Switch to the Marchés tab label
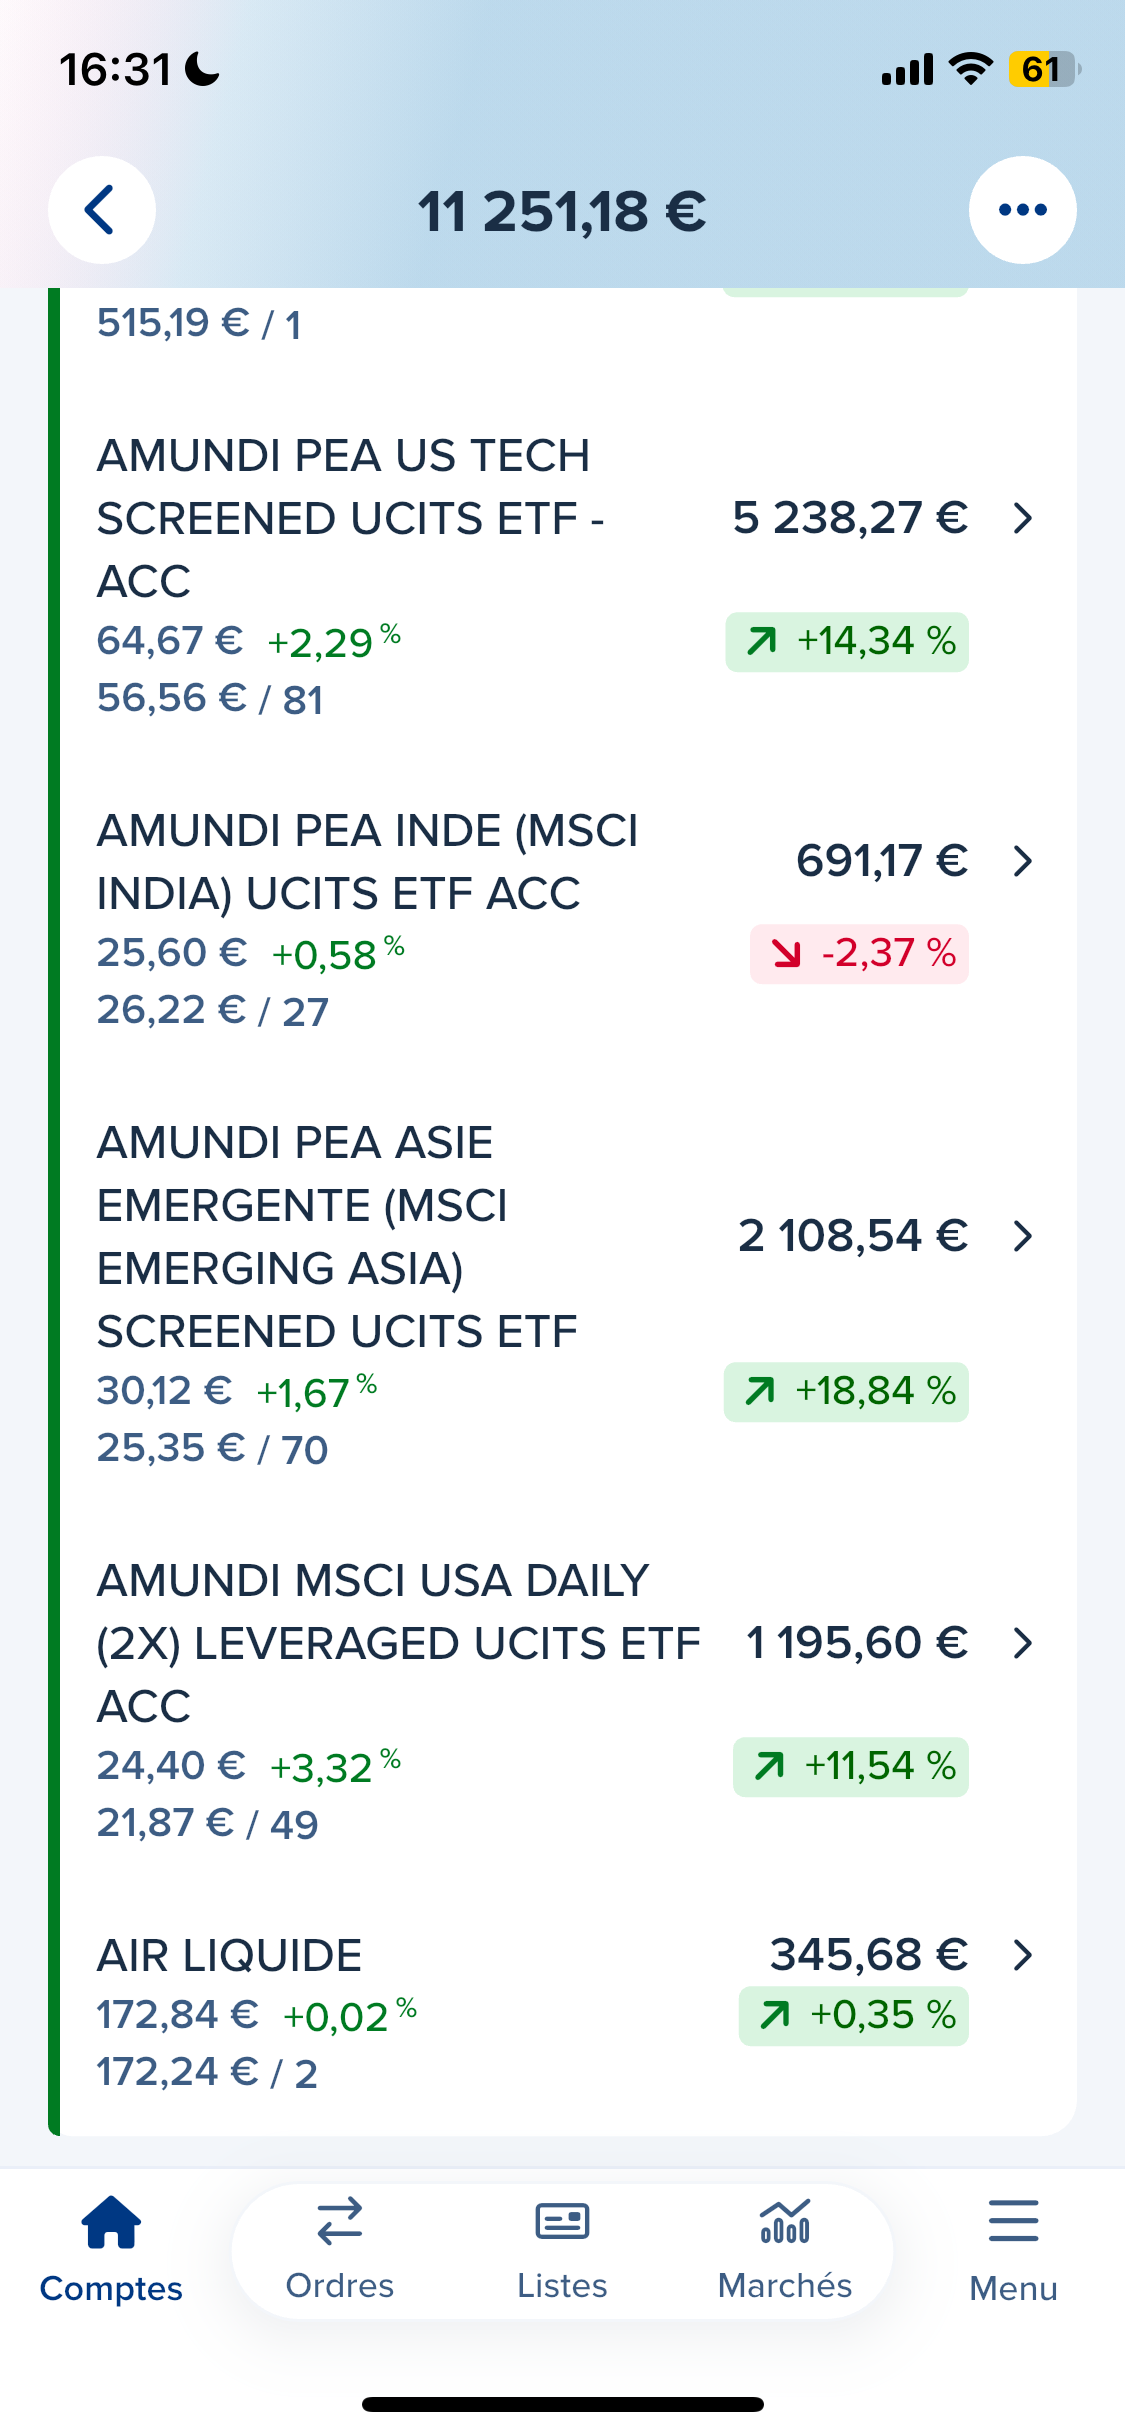This screenshot has height=2436, width=1125. (785, 2286)
